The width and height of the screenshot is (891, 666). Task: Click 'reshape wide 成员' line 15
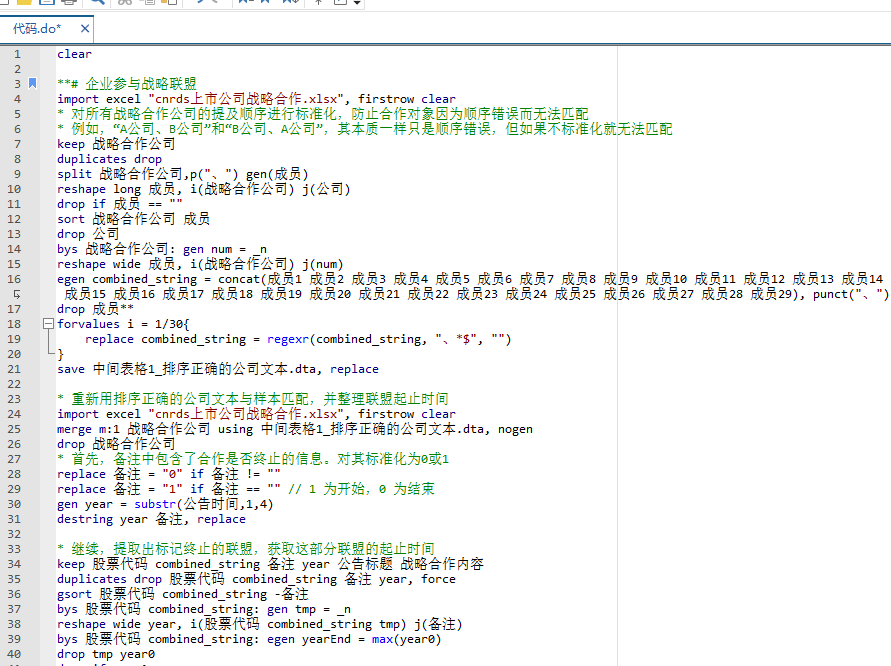[x=200, y=264]
